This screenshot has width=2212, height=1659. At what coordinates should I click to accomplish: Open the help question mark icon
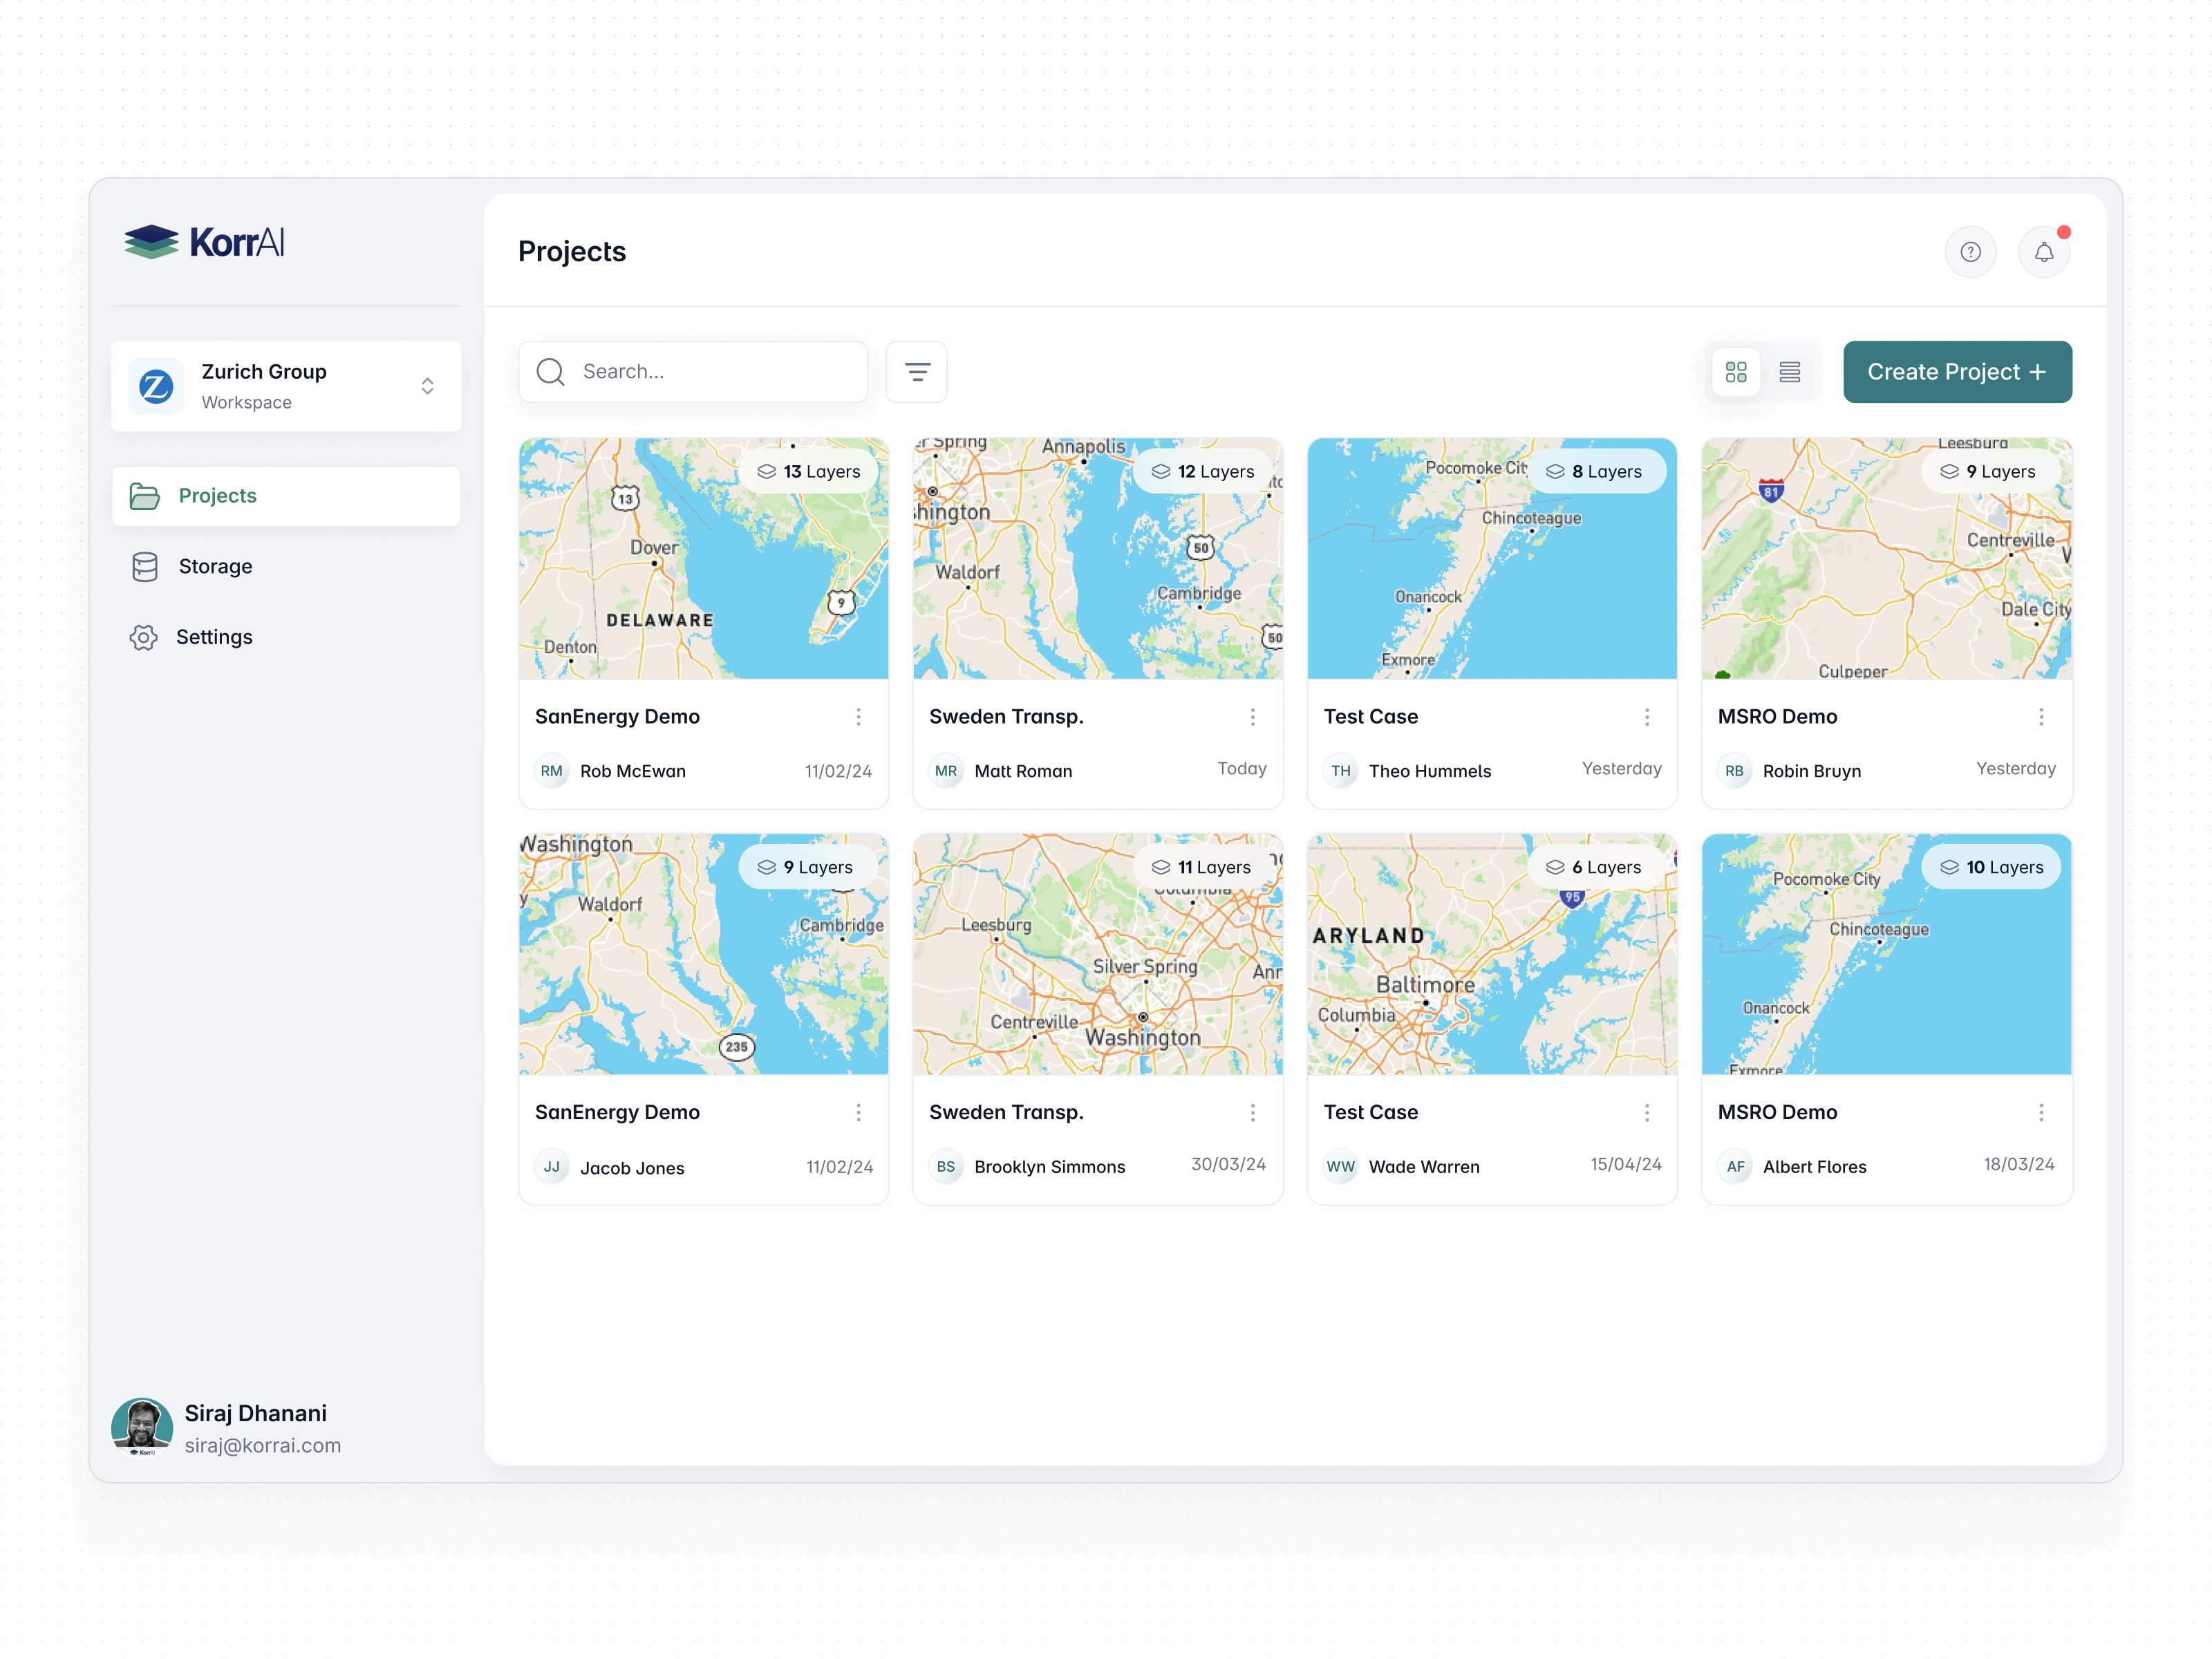(x=1970, y=252)
